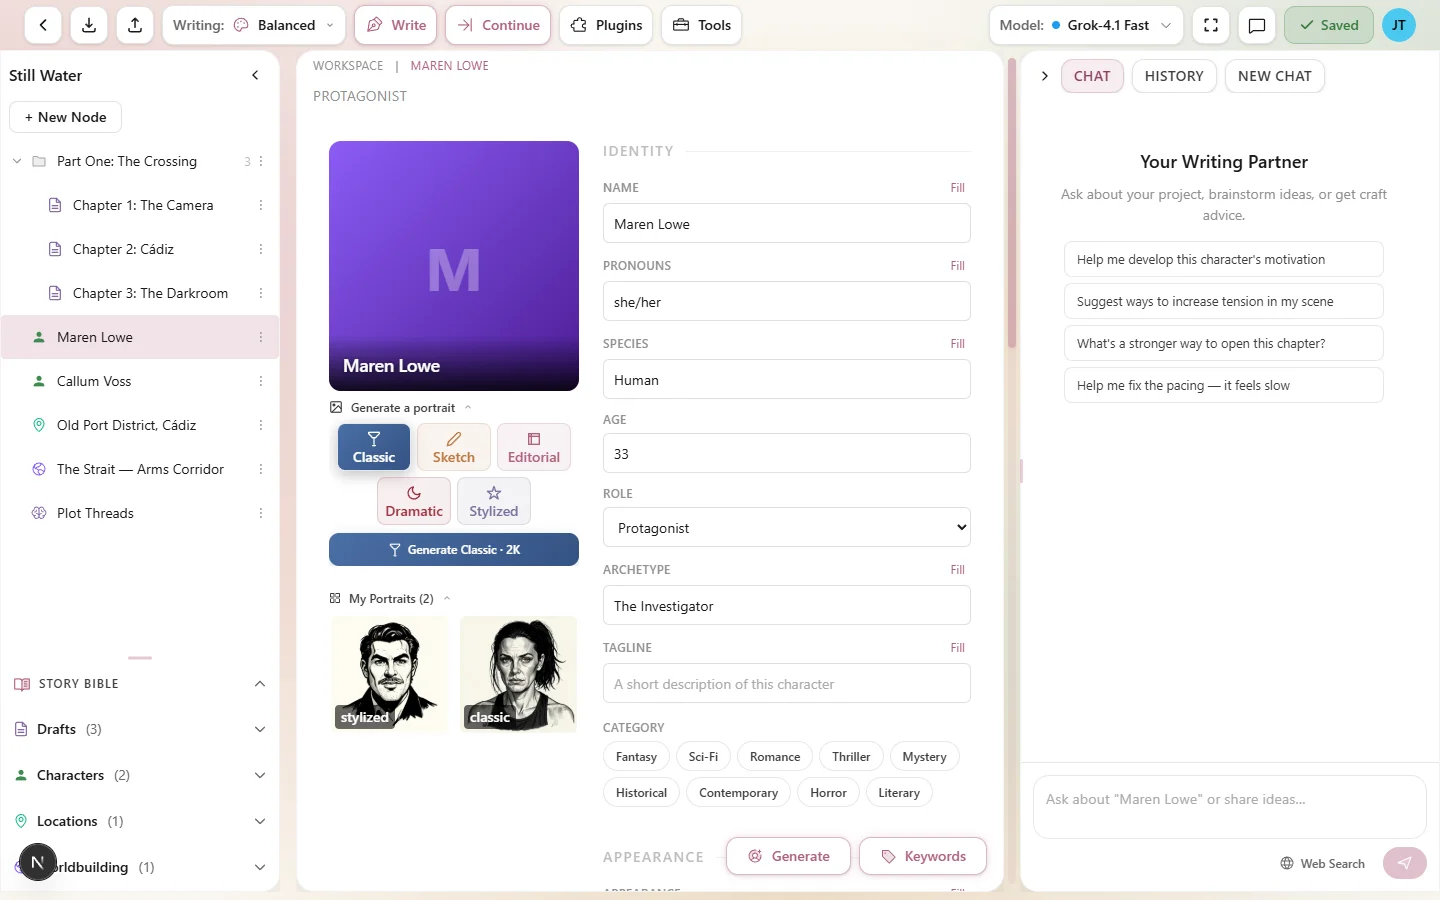Open feedback via the chat bubble icon
This screenshot has height=900, width=1440.
[1258, 25]
